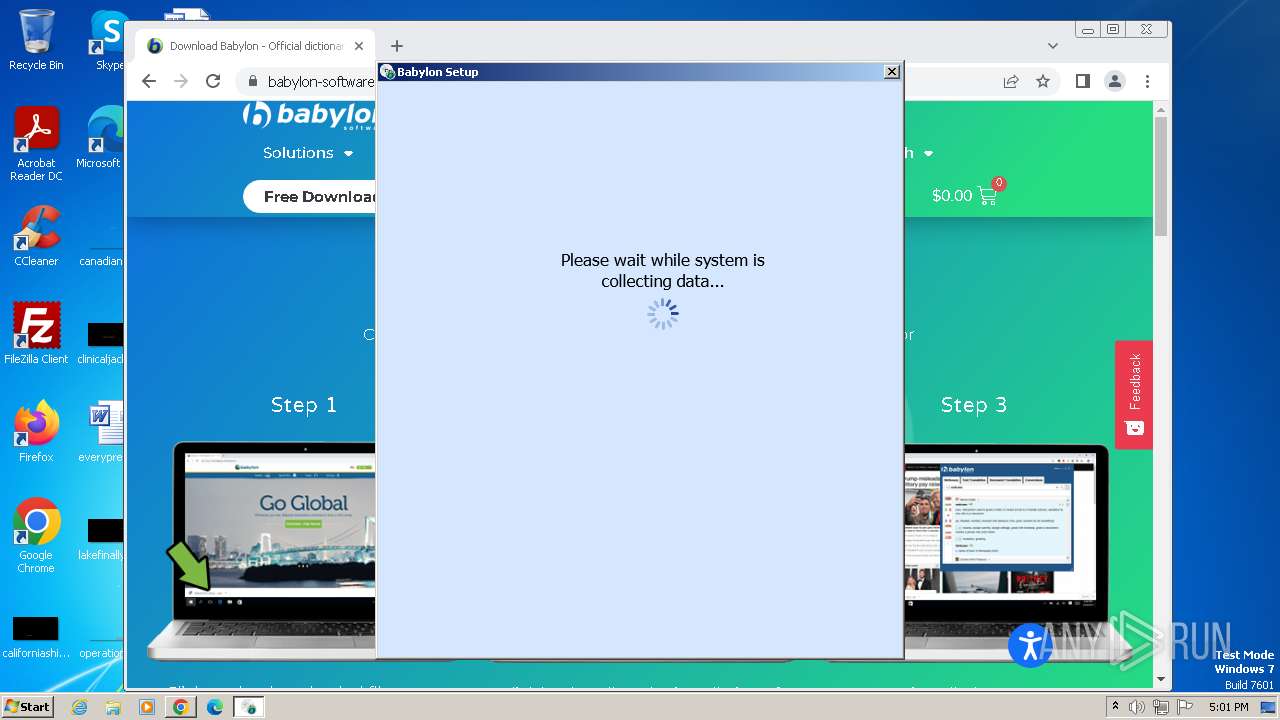Open Chrome tab search chevron
Viewport: 1280px width, 720px height.
click(x=1053, y=46)
